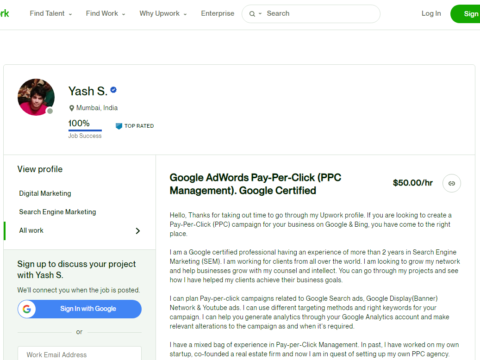Expand All work with chevron arrow
Image resolution: width=480 pixels, height=360 pixels.
pos(138,231)
